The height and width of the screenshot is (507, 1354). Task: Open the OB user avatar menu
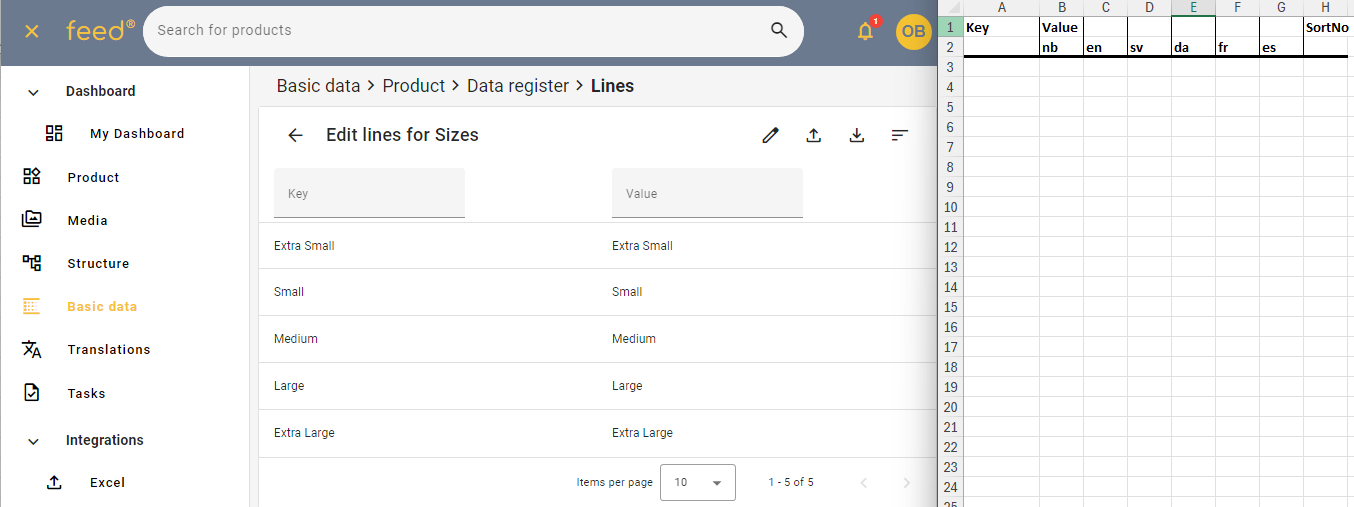(x=913, y=31)
